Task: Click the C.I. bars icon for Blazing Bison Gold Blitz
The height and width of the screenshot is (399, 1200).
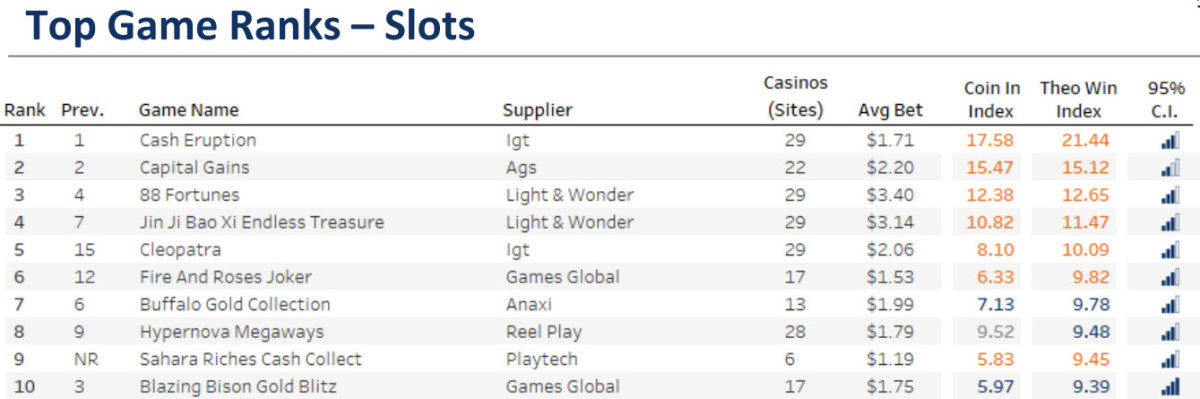Action: point(1170,386)
